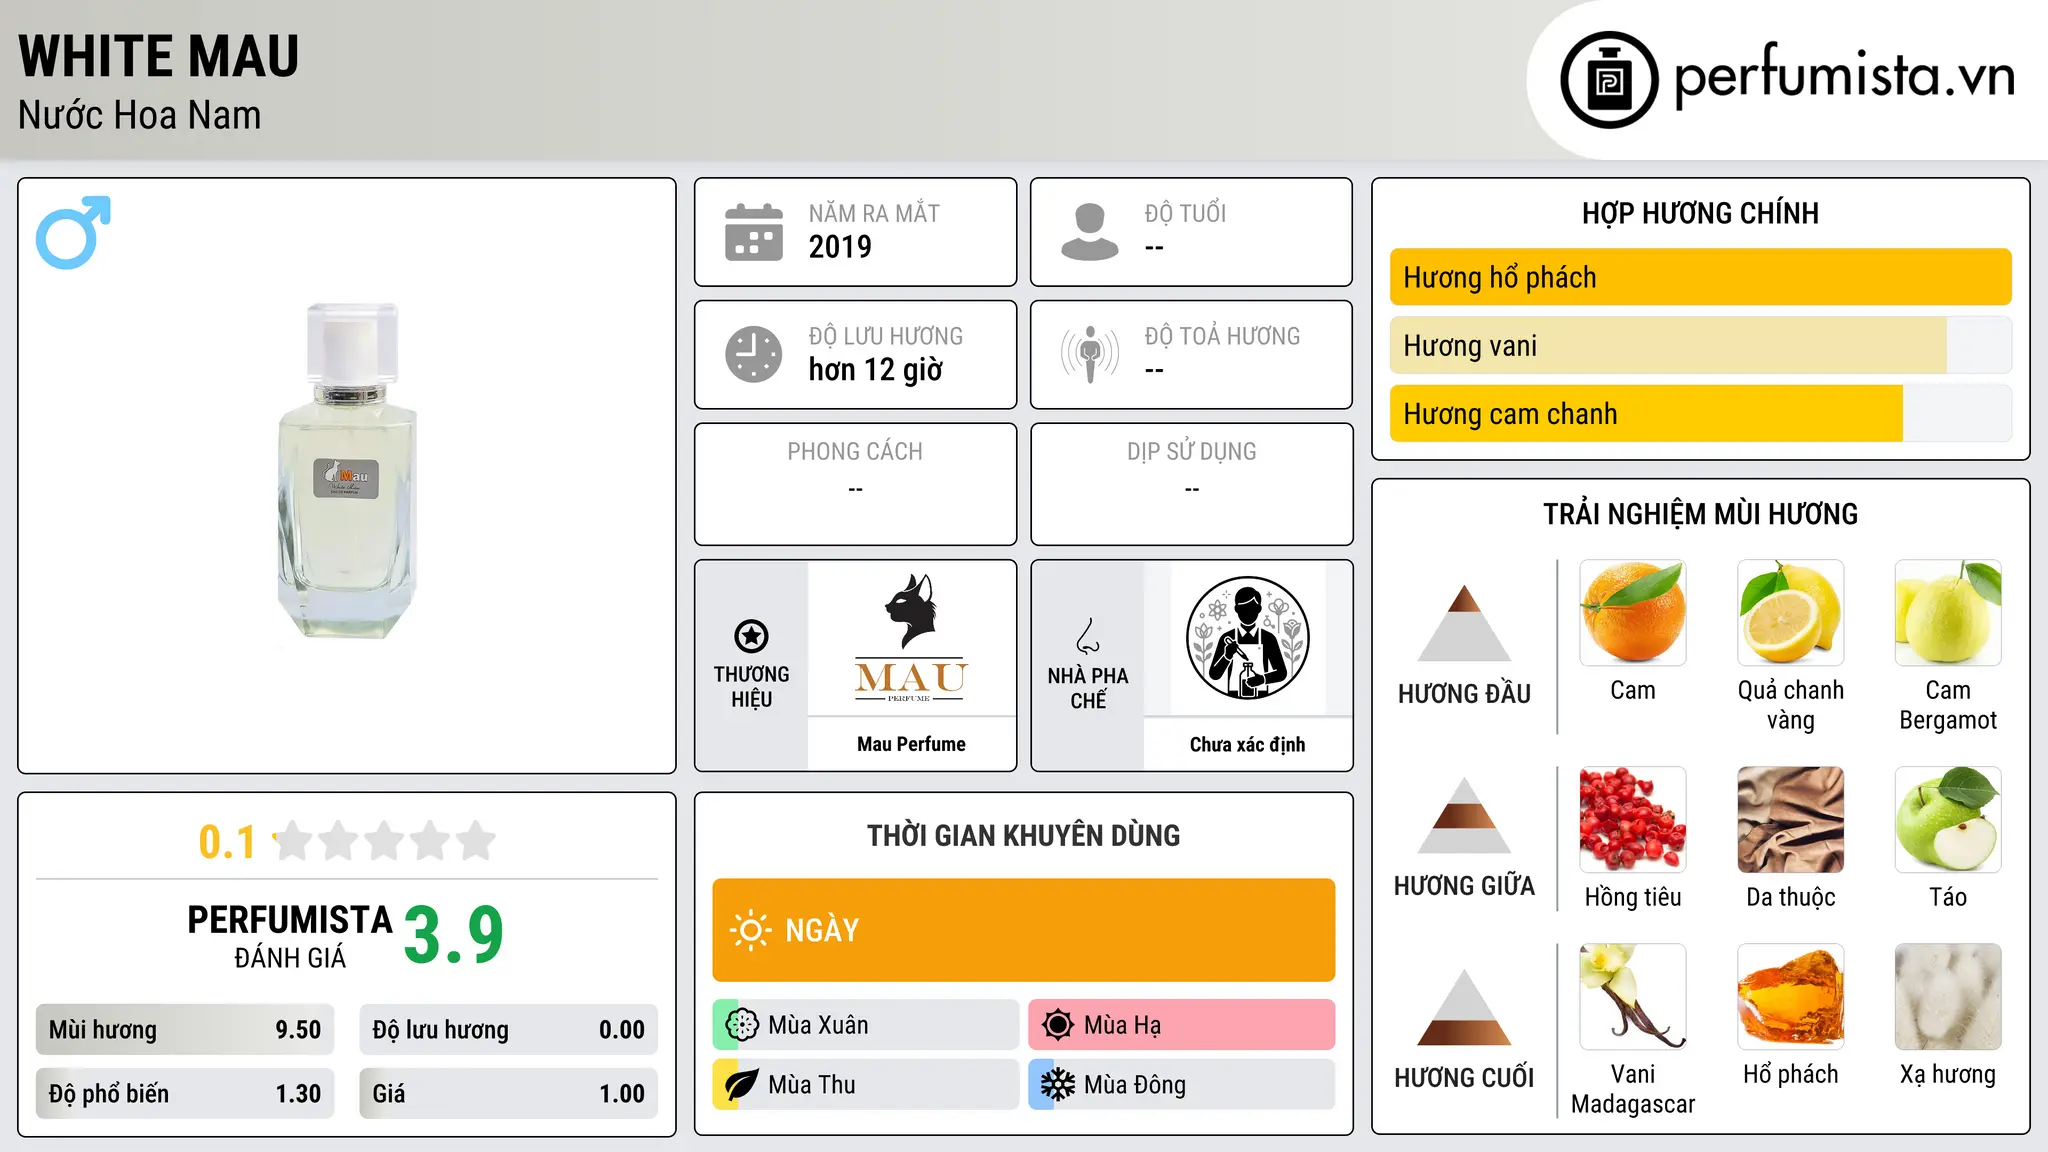Click the Trải nghiệm mùi hương heading
The image size is (2048, 1152).
tap(1700, 514)
